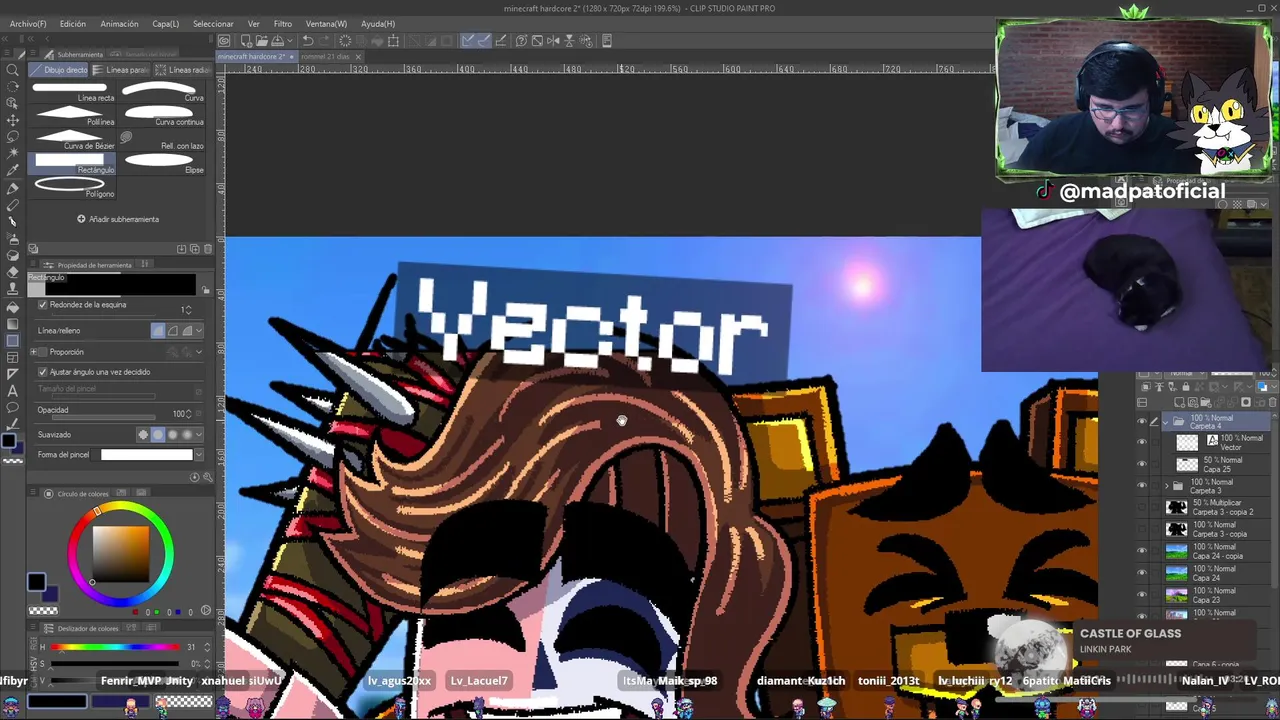The height and width of the screenshot is (720, 1280).
Task: Open the Edición menu
Action: click(72, 23)
